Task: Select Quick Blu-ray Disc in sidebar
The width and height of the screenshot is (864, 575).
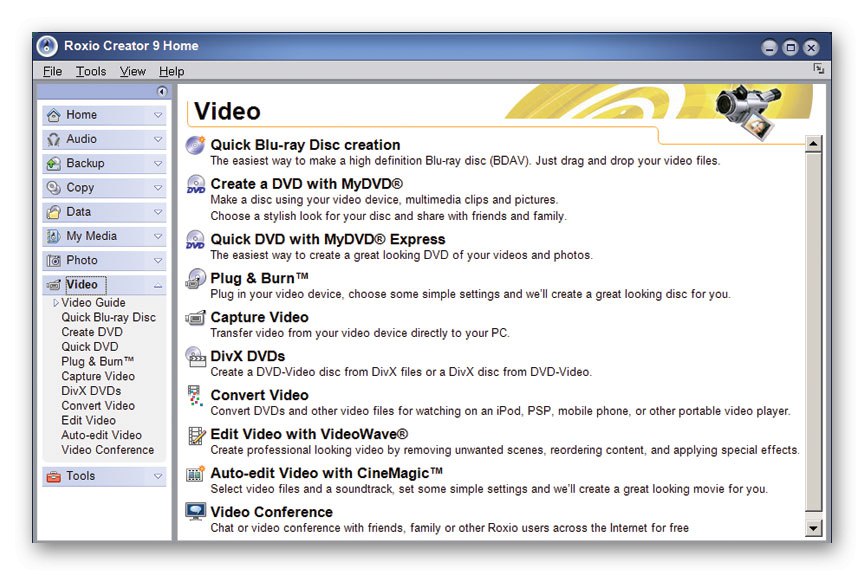Action: [109, 318]
